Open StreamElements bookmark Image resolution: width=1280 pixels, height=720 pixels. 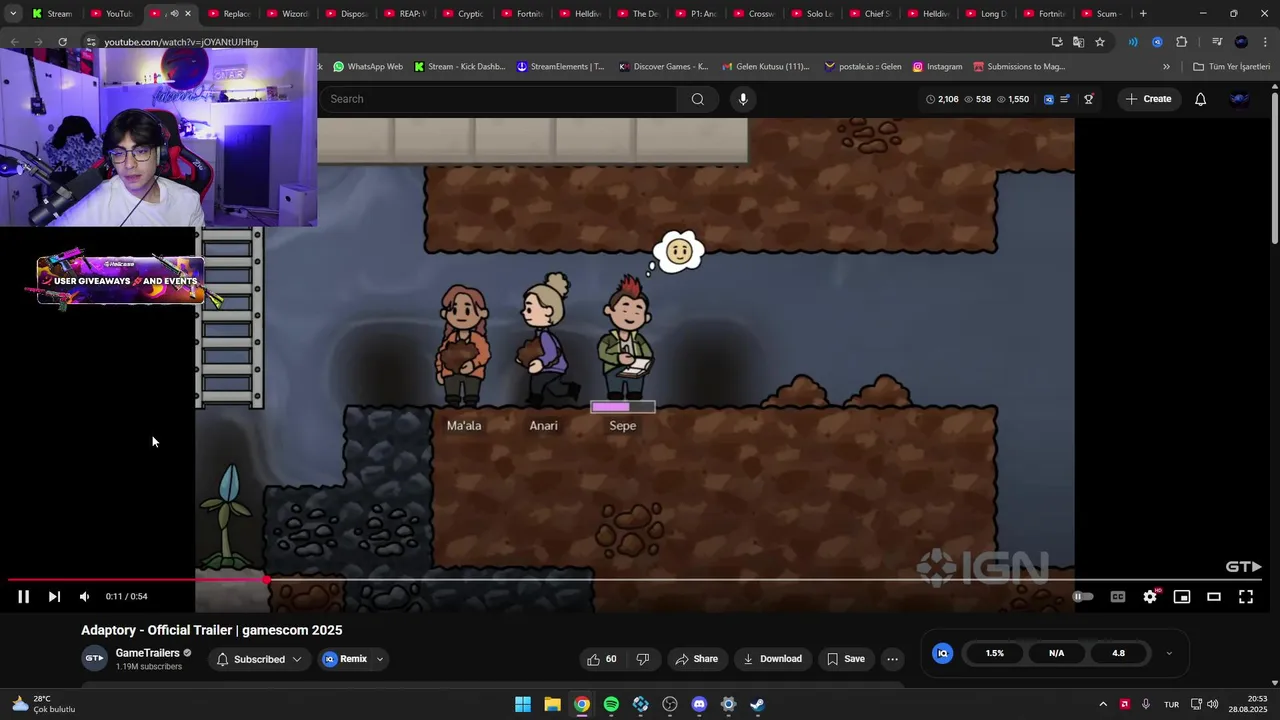(x=561, y=67)
